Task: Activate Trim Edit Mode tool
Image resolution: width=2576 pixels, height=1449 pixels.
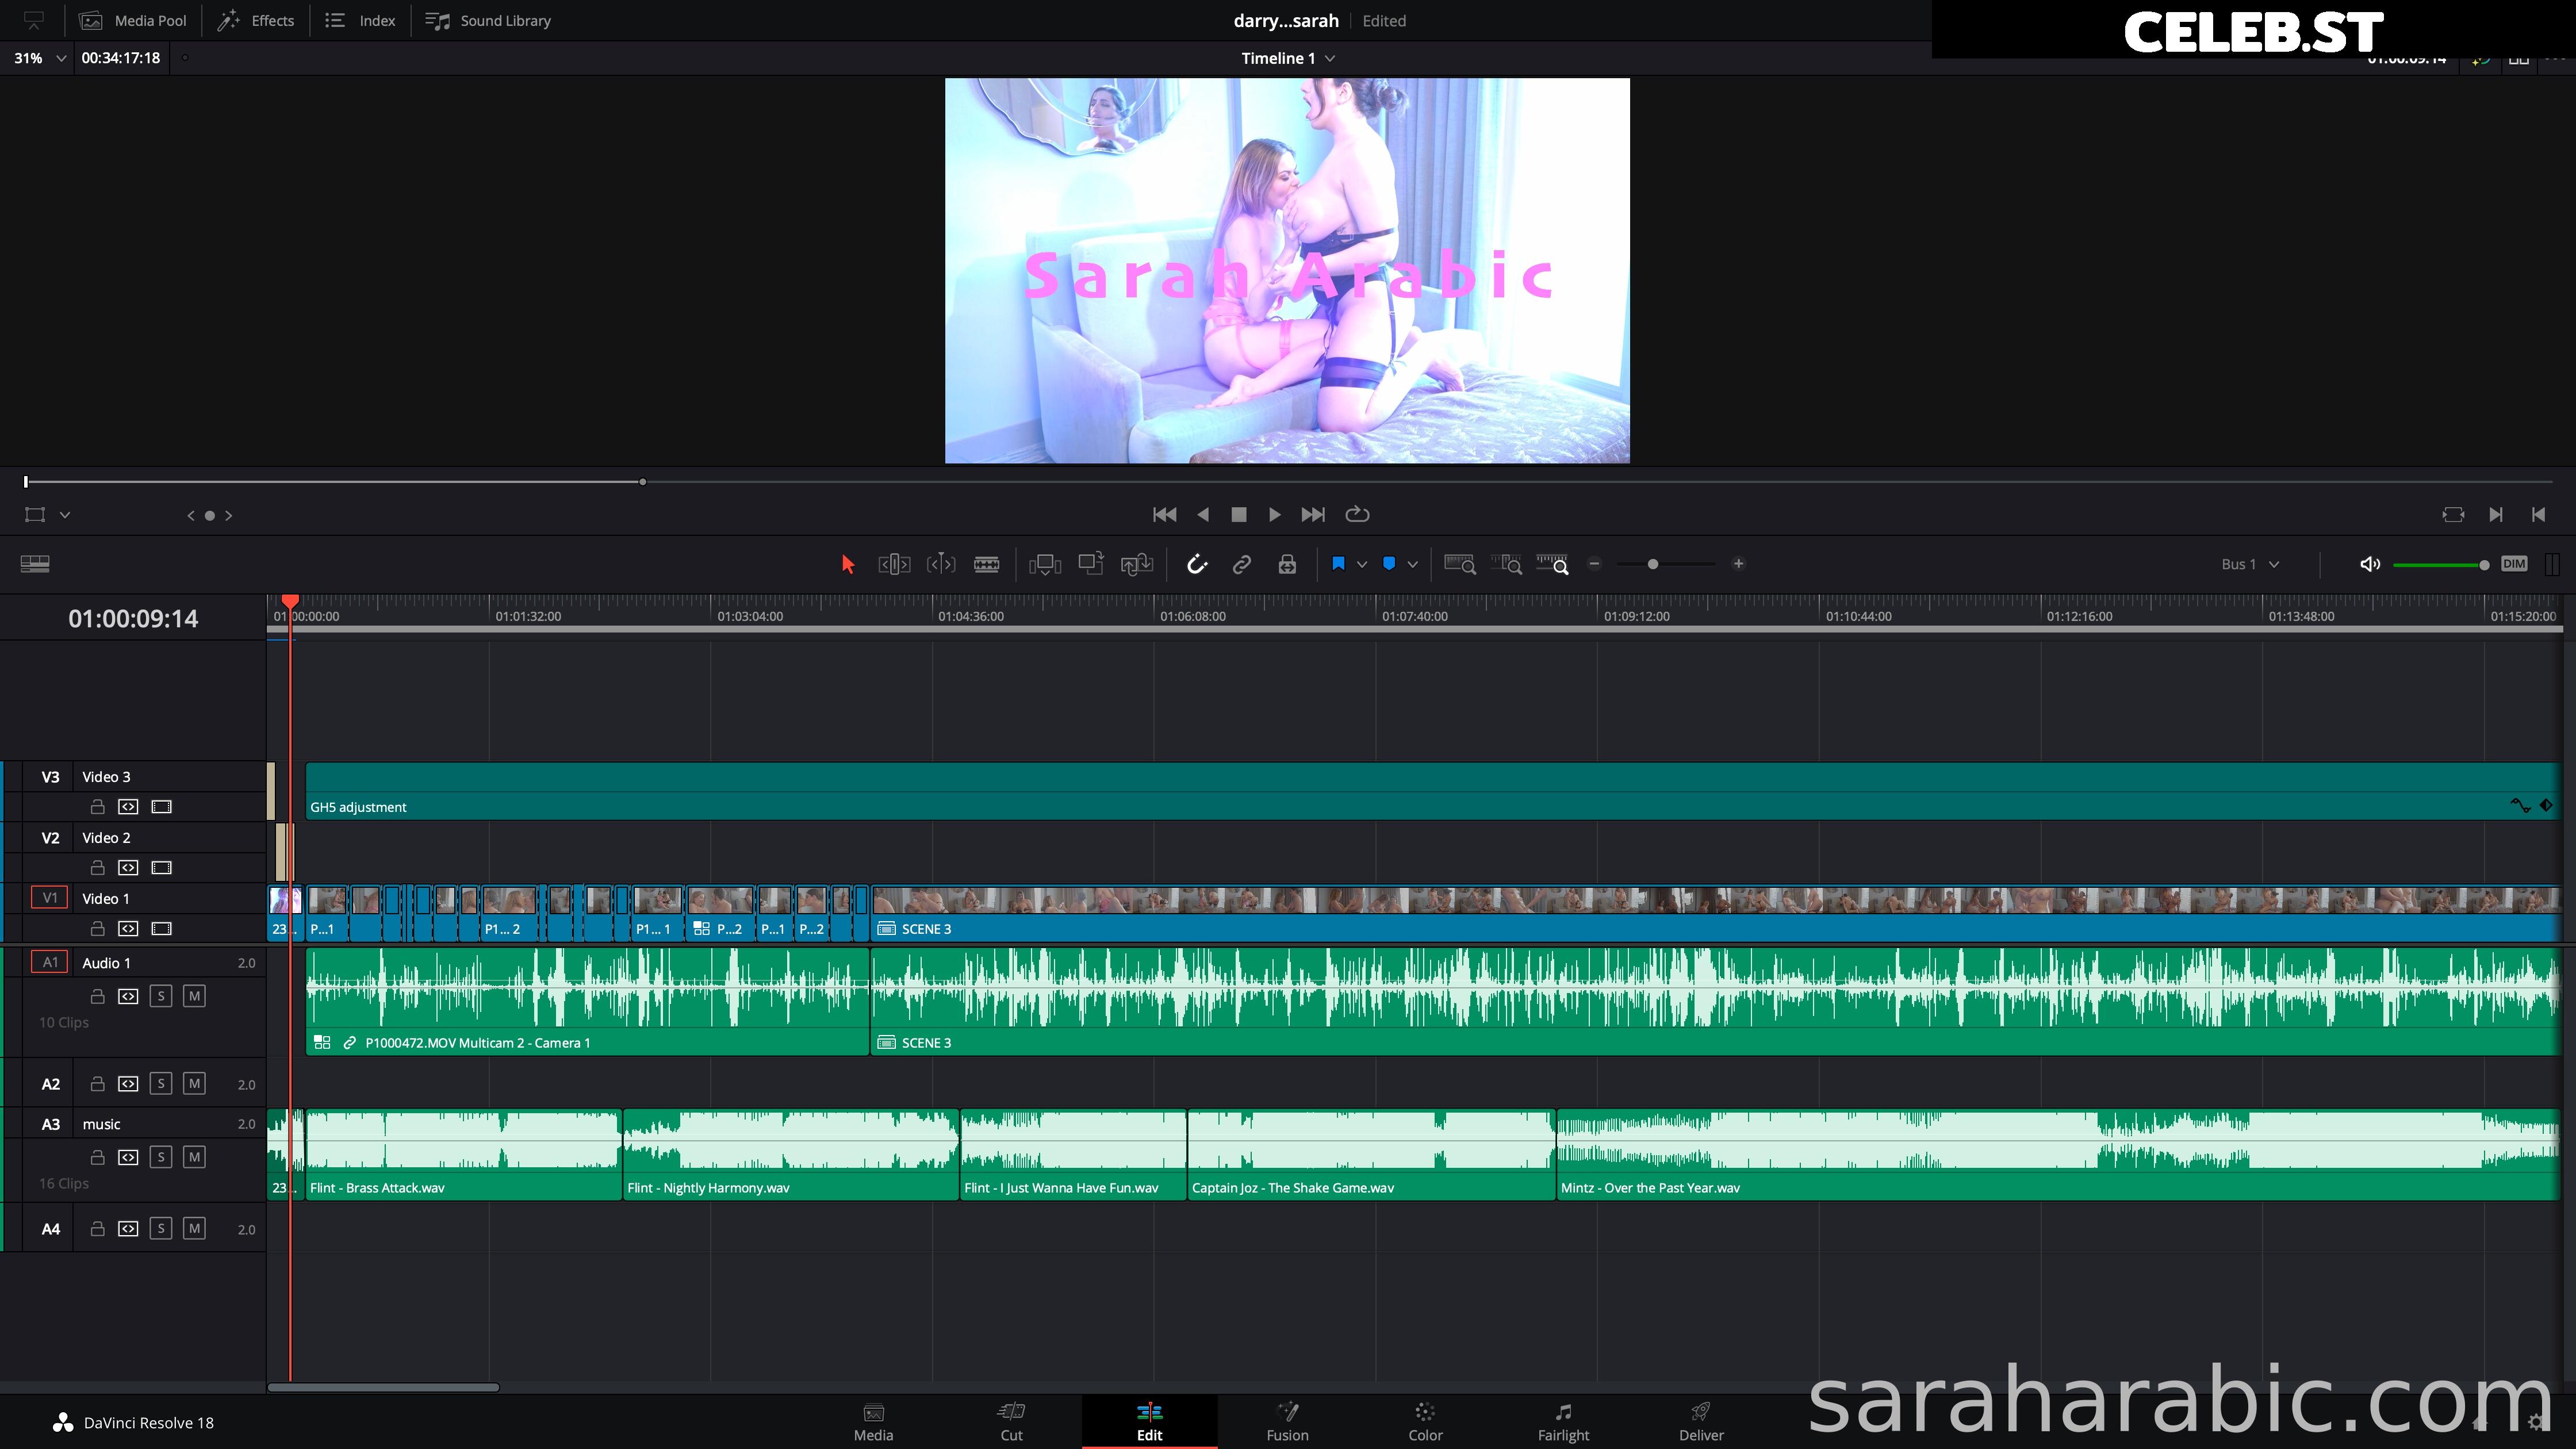Action: pos(894,565)
